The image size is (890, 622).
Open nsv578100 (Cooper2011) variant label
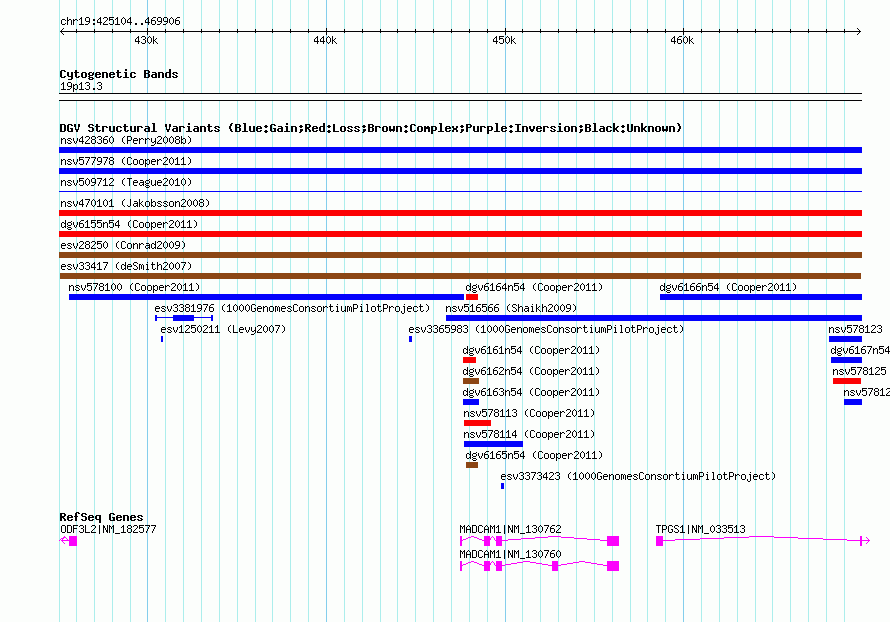pos(134,287)
